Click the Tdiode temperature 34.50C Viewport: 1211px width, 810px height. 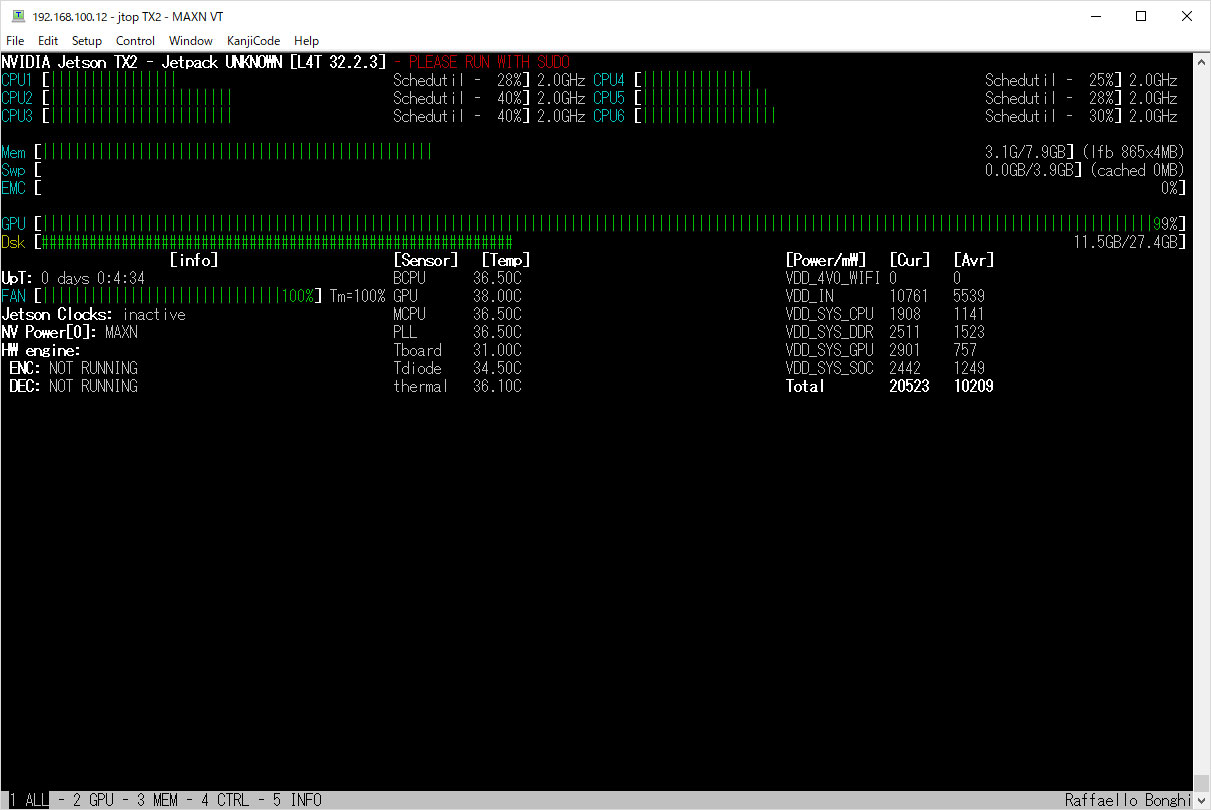(497, 368)
